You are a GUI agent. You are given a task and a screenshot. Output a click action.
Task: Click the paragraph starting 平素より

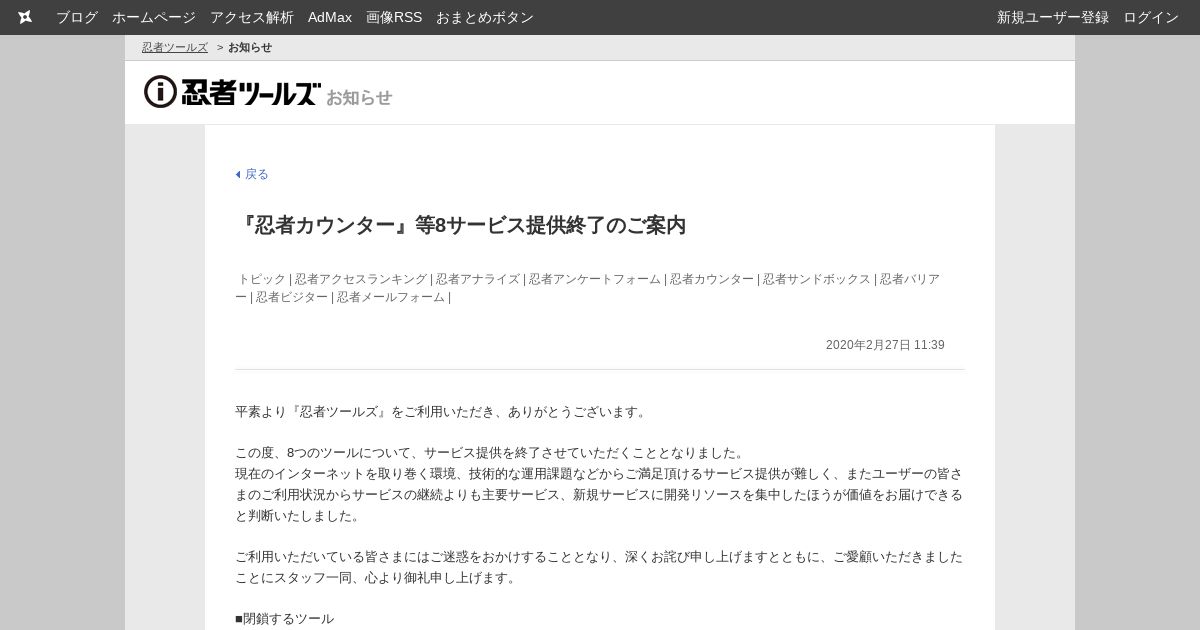(x=442, y=412)
